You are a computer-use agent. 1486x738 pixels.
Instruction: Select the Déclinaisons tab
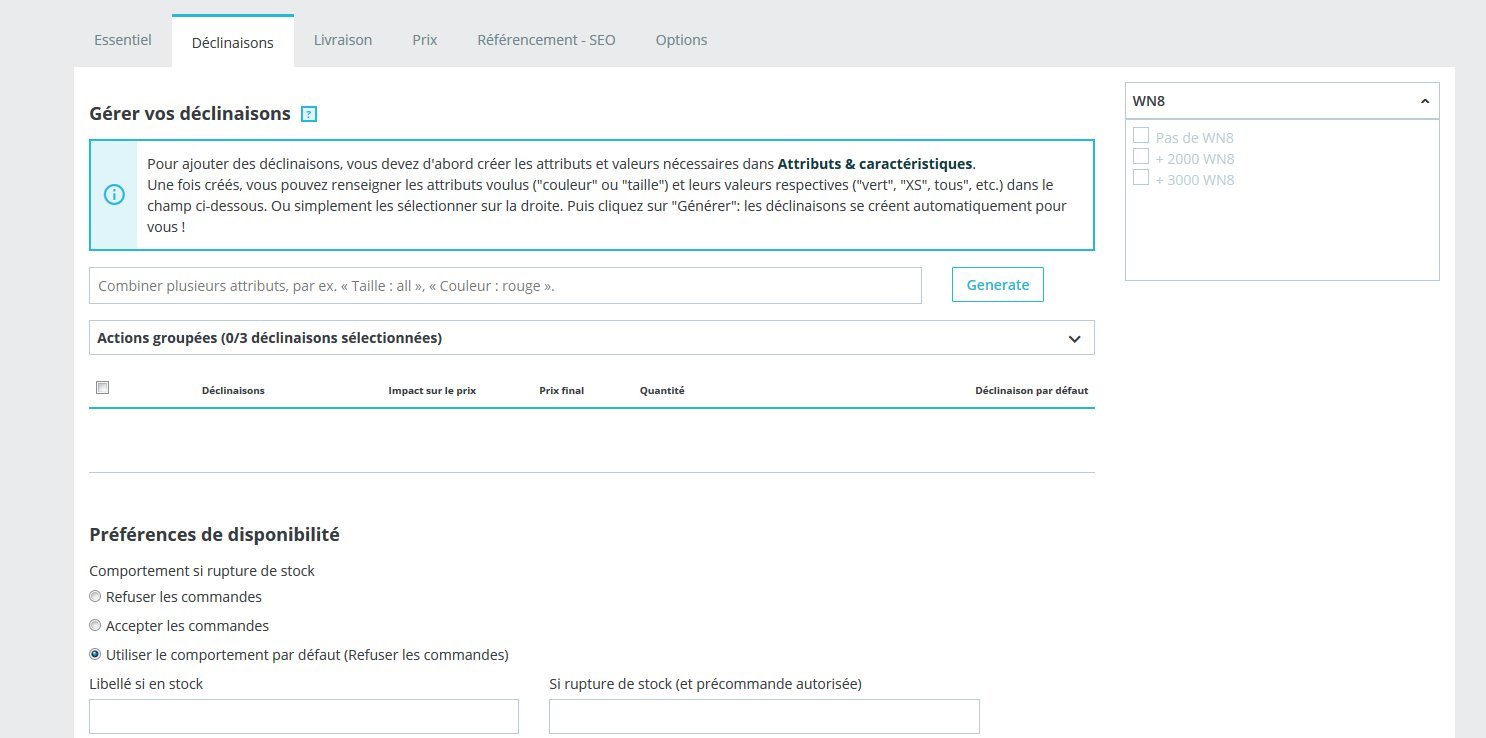233,42
